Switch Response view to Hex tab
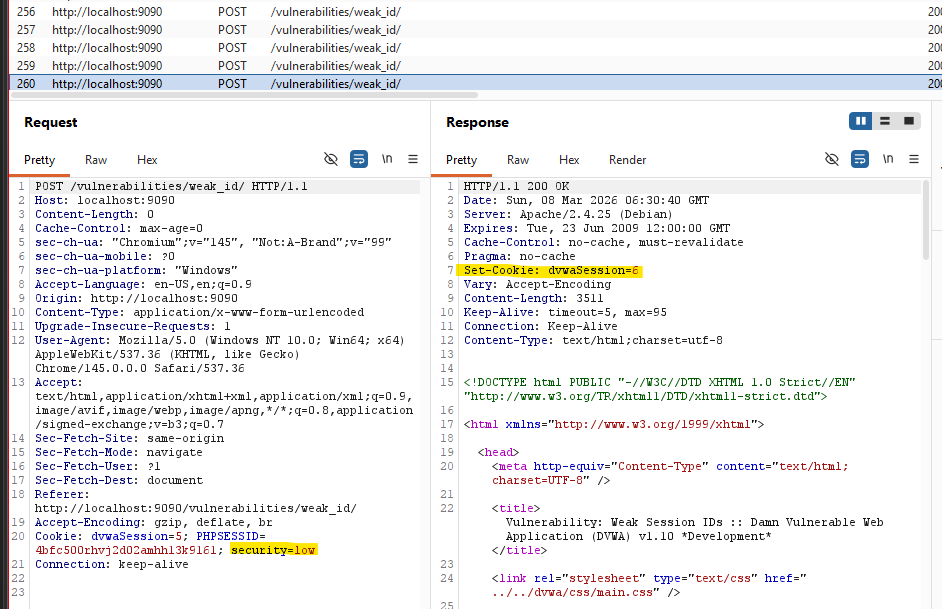The width and height of the screenshot is (942, 609). 569,160
